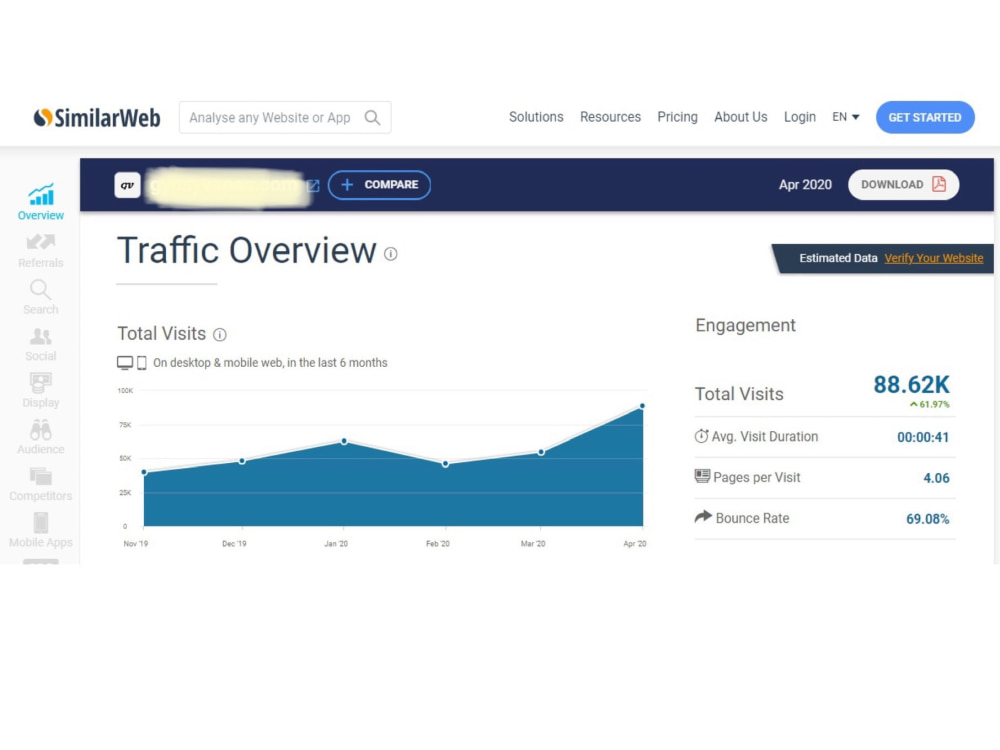Open the Referrals sidebar section
The width and height of the screenshot is (1000, 750).
click(x=40, y=251)
